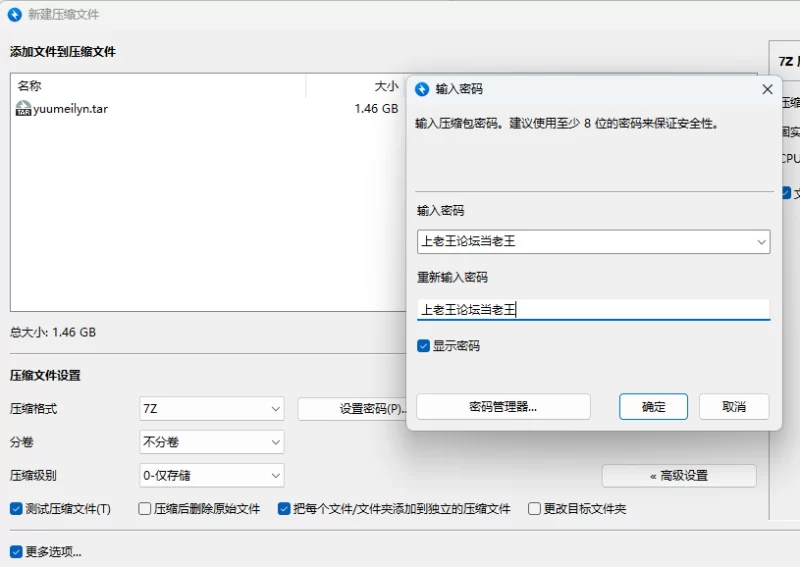Image resolution: width=800 pixels, height=567 pixels.
Task: Click 确定 to confirm password
Action: tap(654, 407)
